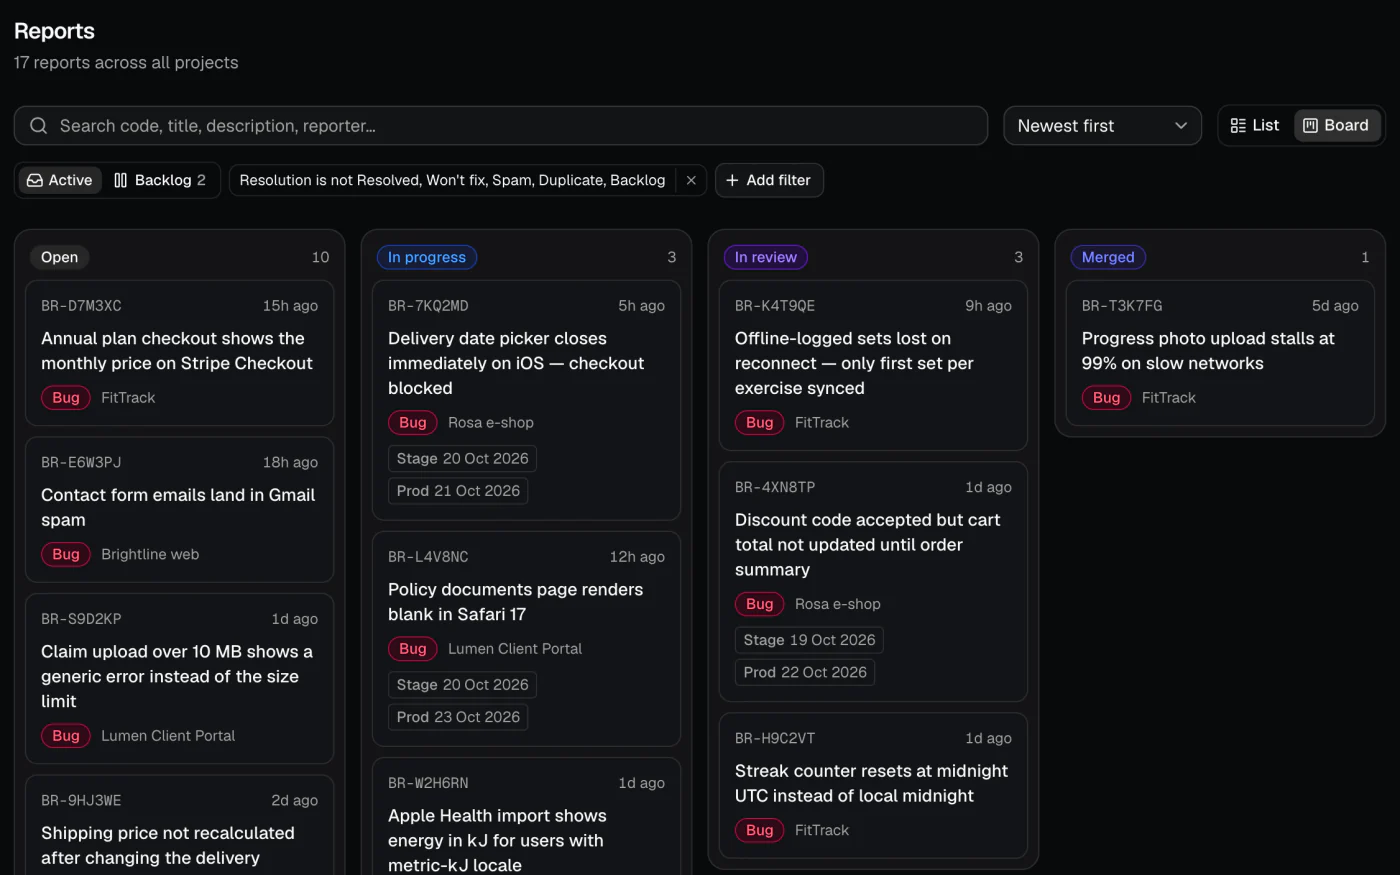
Task: Open card BR-D7M3XC Annual plan checkout
Action: [x=179, y=353]
